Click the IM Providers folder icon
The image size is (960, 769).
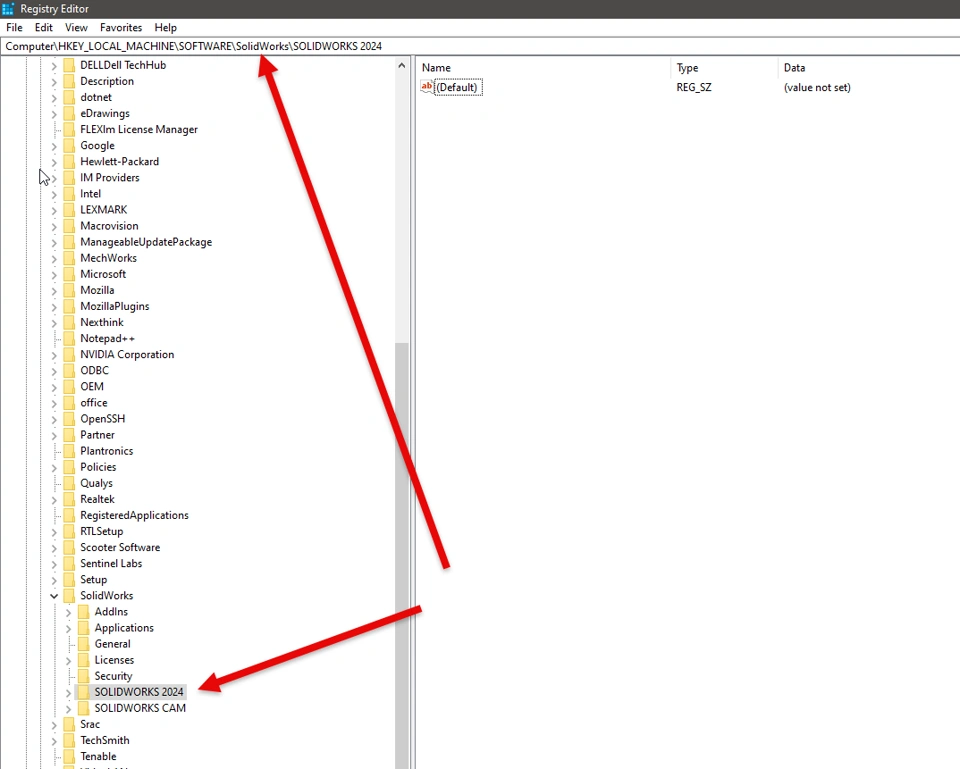[69, 178]
